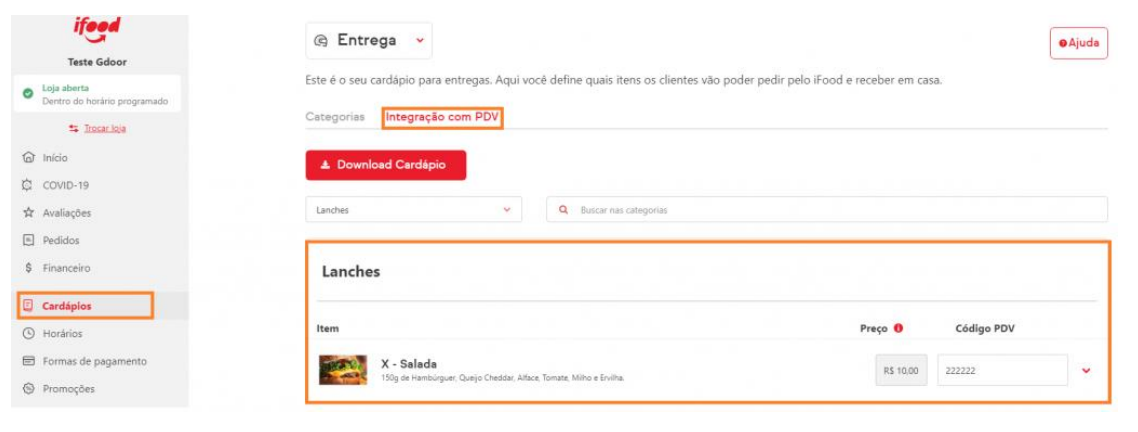Click the card icon beside Formas de pagamento
The width and height of the screenshot is (1138, 432).
point(28,362)
